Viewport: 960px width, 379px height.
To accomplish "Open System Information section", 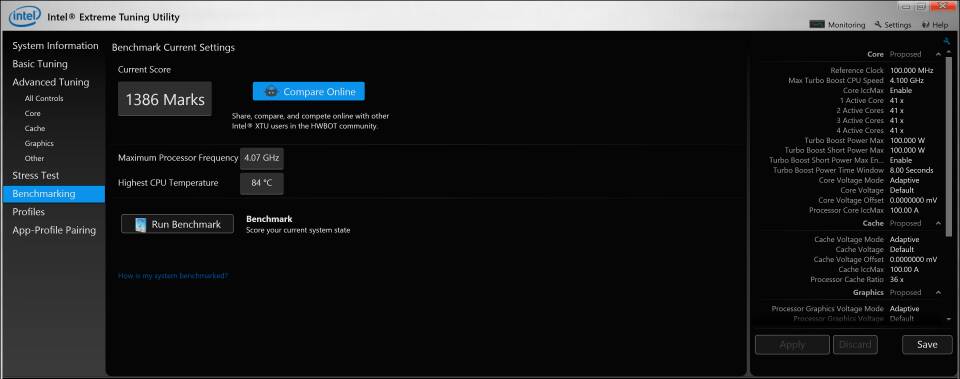I will pyautogui.click(x=55, y=46).
